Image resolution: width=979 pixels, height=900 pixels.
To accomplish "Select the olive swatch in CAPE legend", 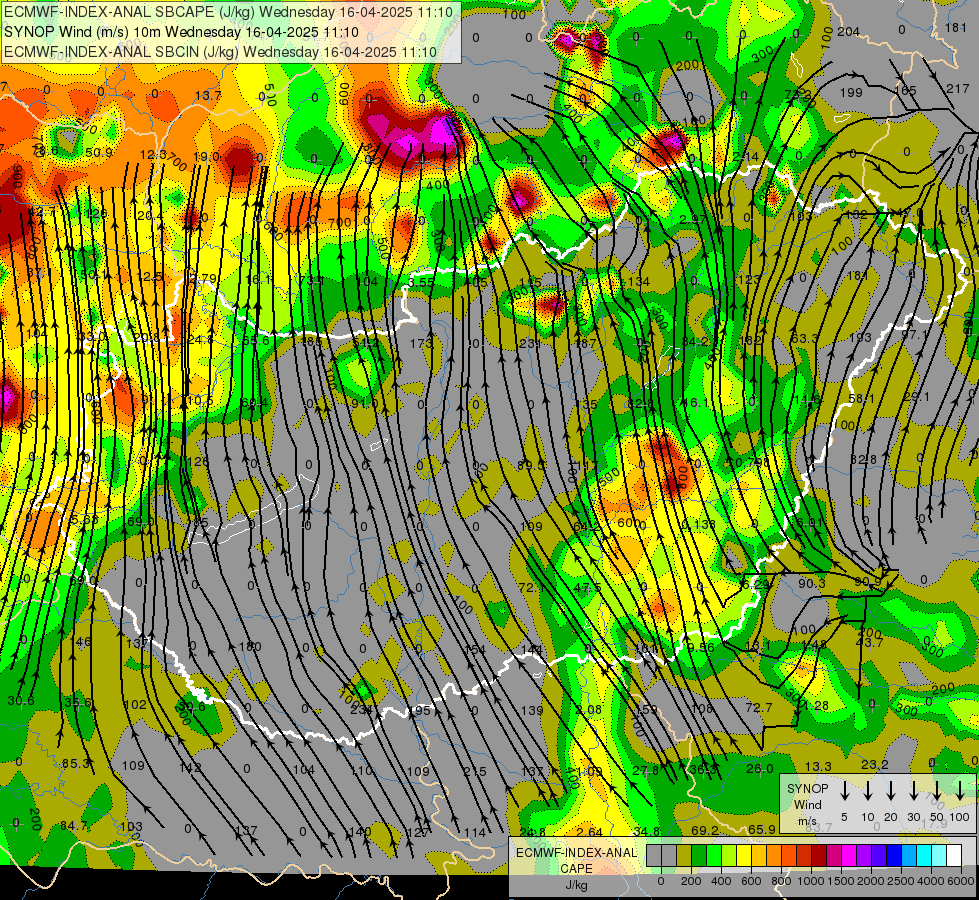I will pos(684,856).
